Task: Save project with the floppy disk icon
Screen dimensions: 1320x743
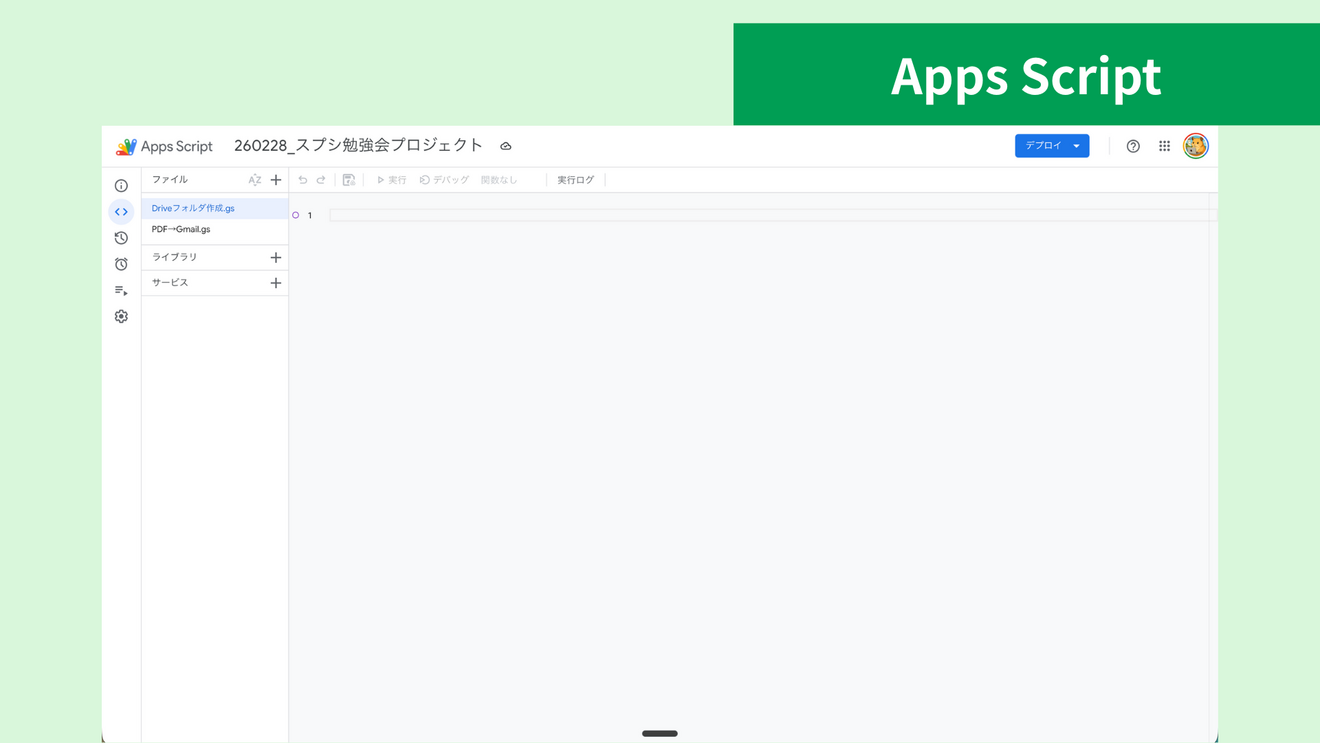Action: pos(349,180)
